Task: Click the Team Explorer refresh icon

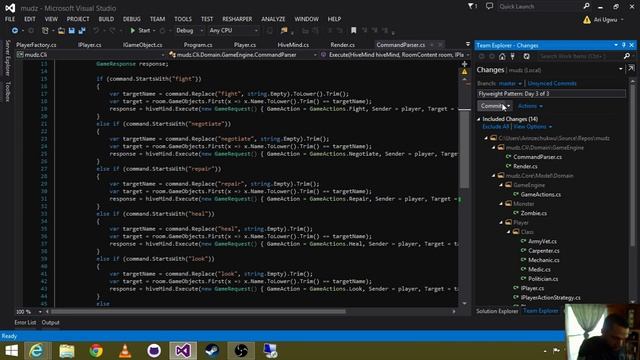Action: pyautogui.click(x=527, y=56)
